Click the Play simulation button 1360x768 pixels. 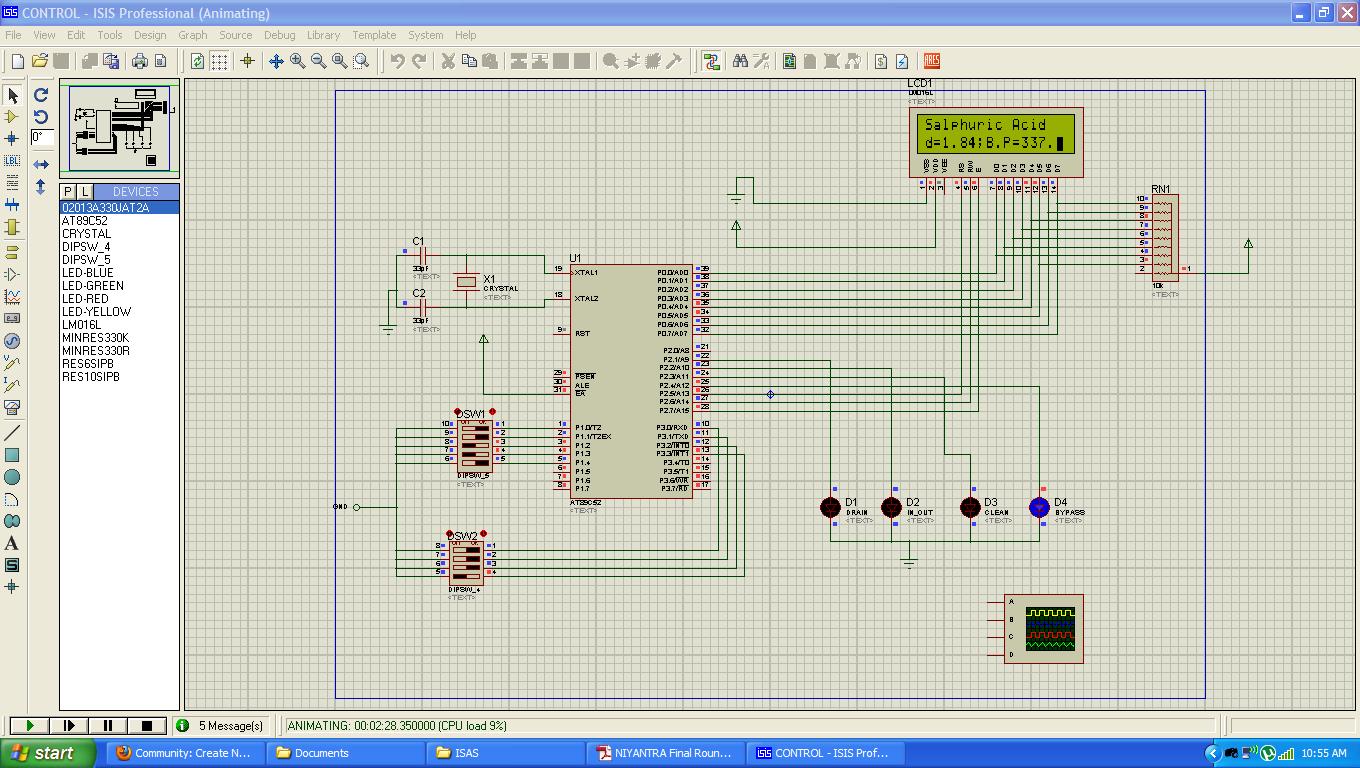pyautogui.click(x=30, y=726)
